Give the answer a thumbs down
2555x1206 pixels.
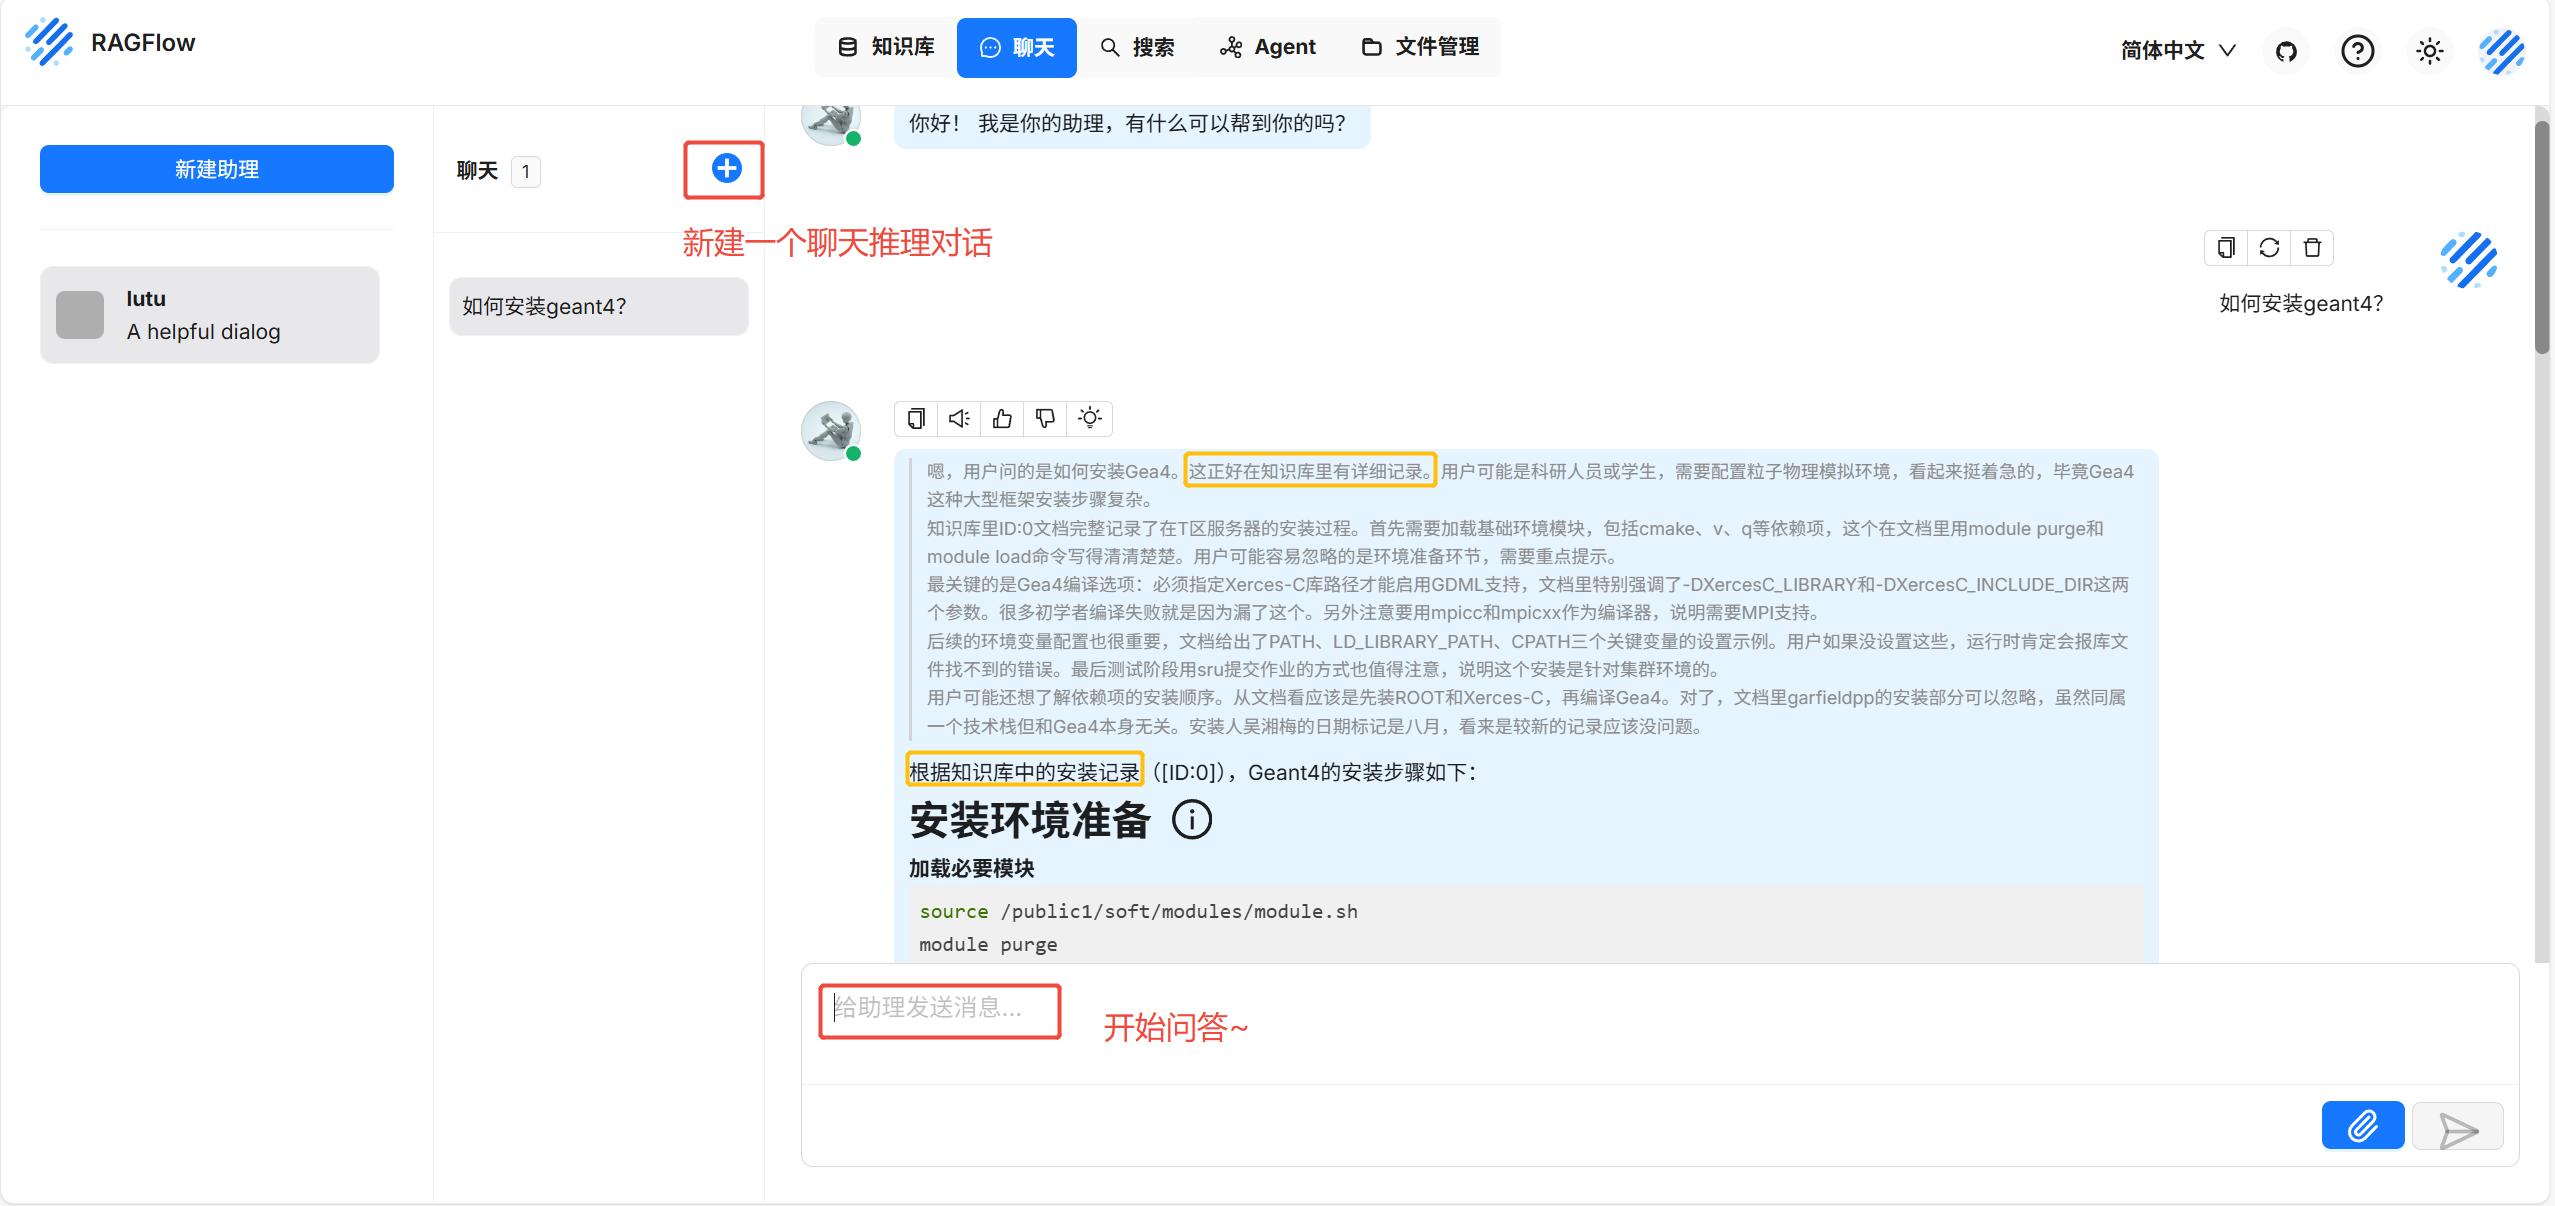(x=1046, y=418)
